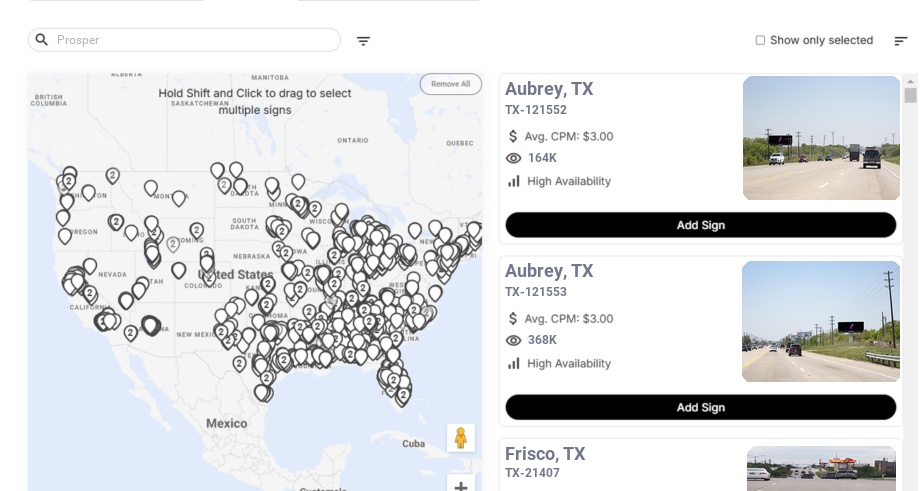This screenshot has width=920, height=491.
Task: Open the first Aubrey, TX listing title
Action: (549, 89)
